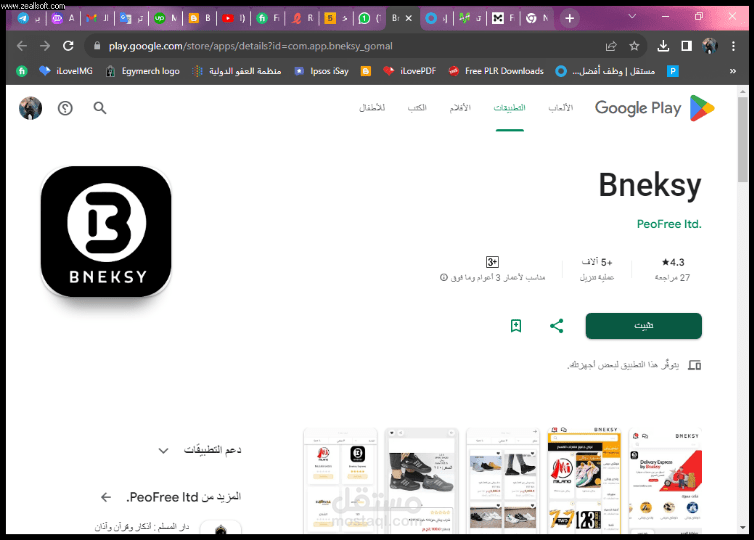The image size is (754, 540).
Task: Select the الألعاب (Games) tab
Action: tap(561, 108)
